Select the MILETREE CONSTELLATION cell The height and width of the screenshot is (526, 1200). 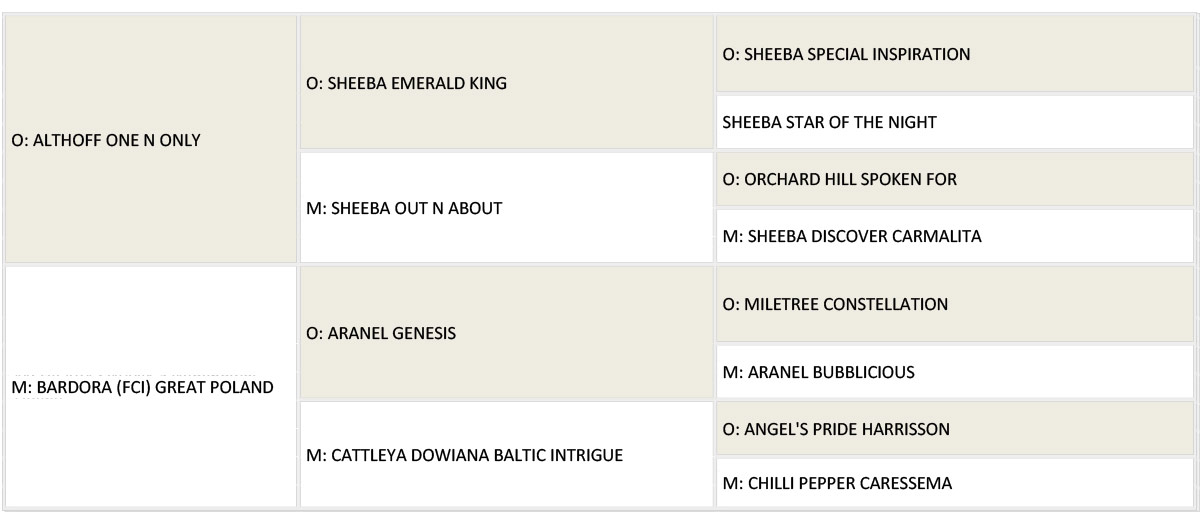tap(834, 304)
